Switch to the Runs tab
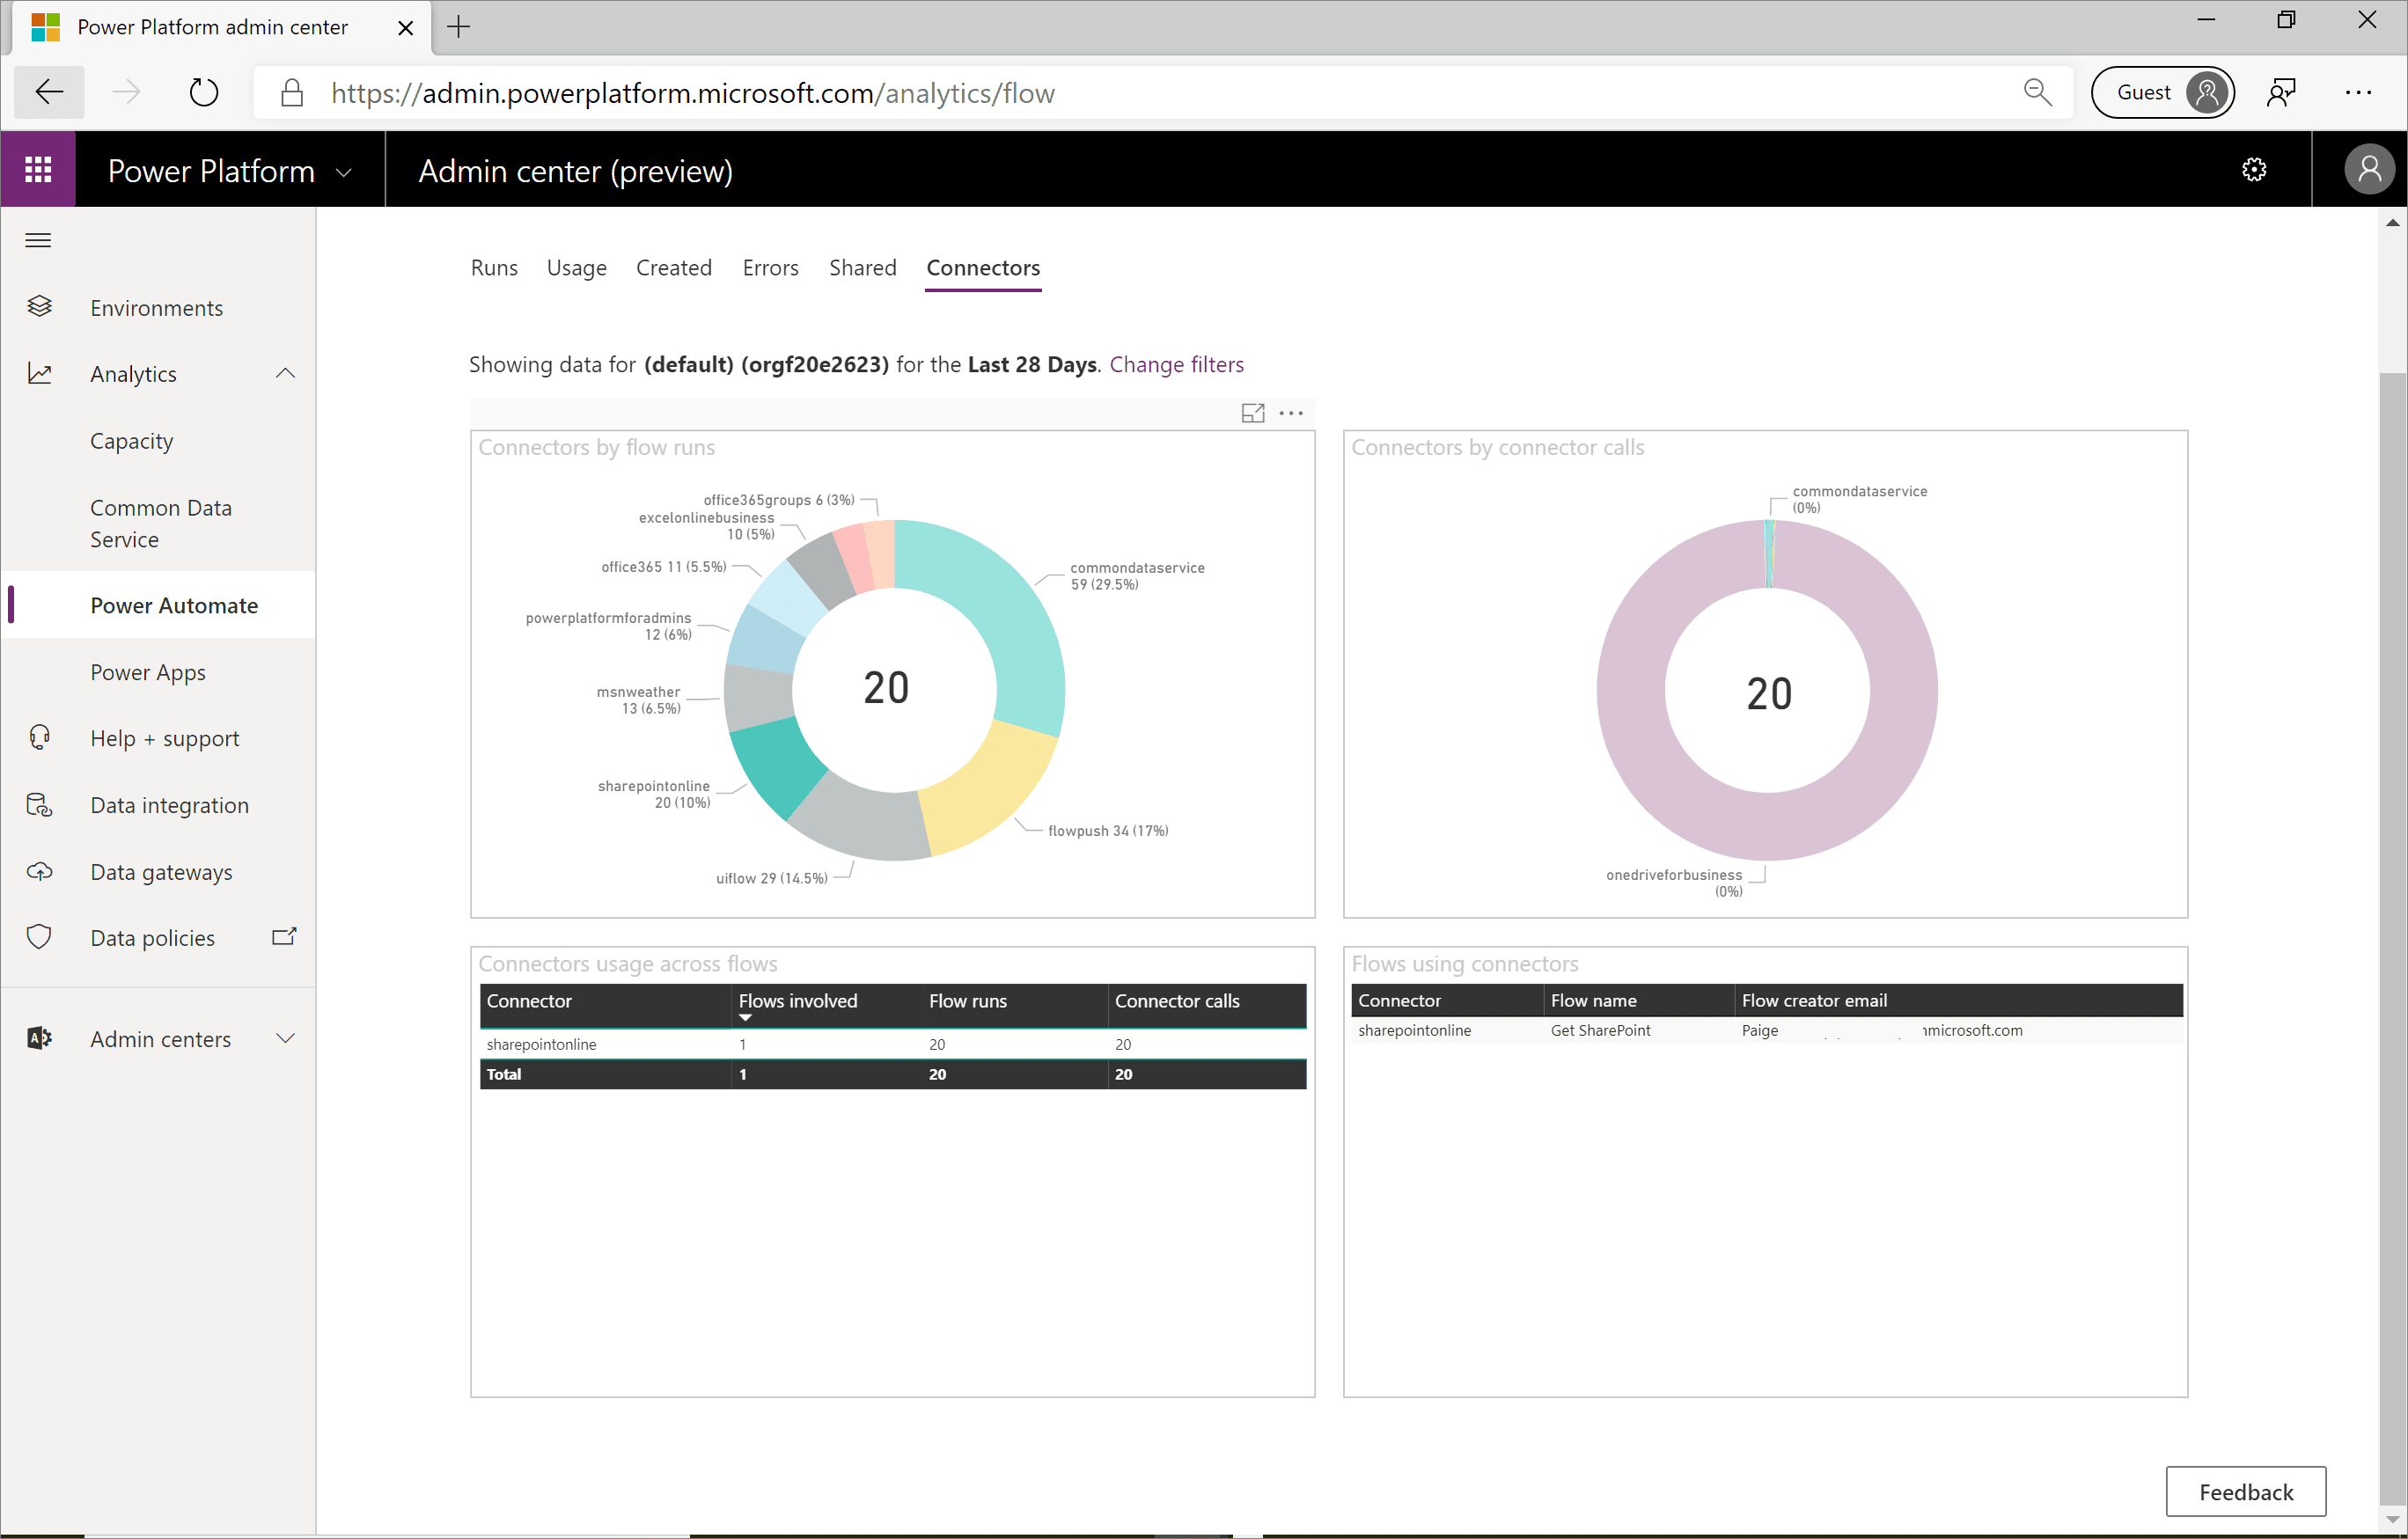This screenshot has width=2408, height=1539. point(494,268)
